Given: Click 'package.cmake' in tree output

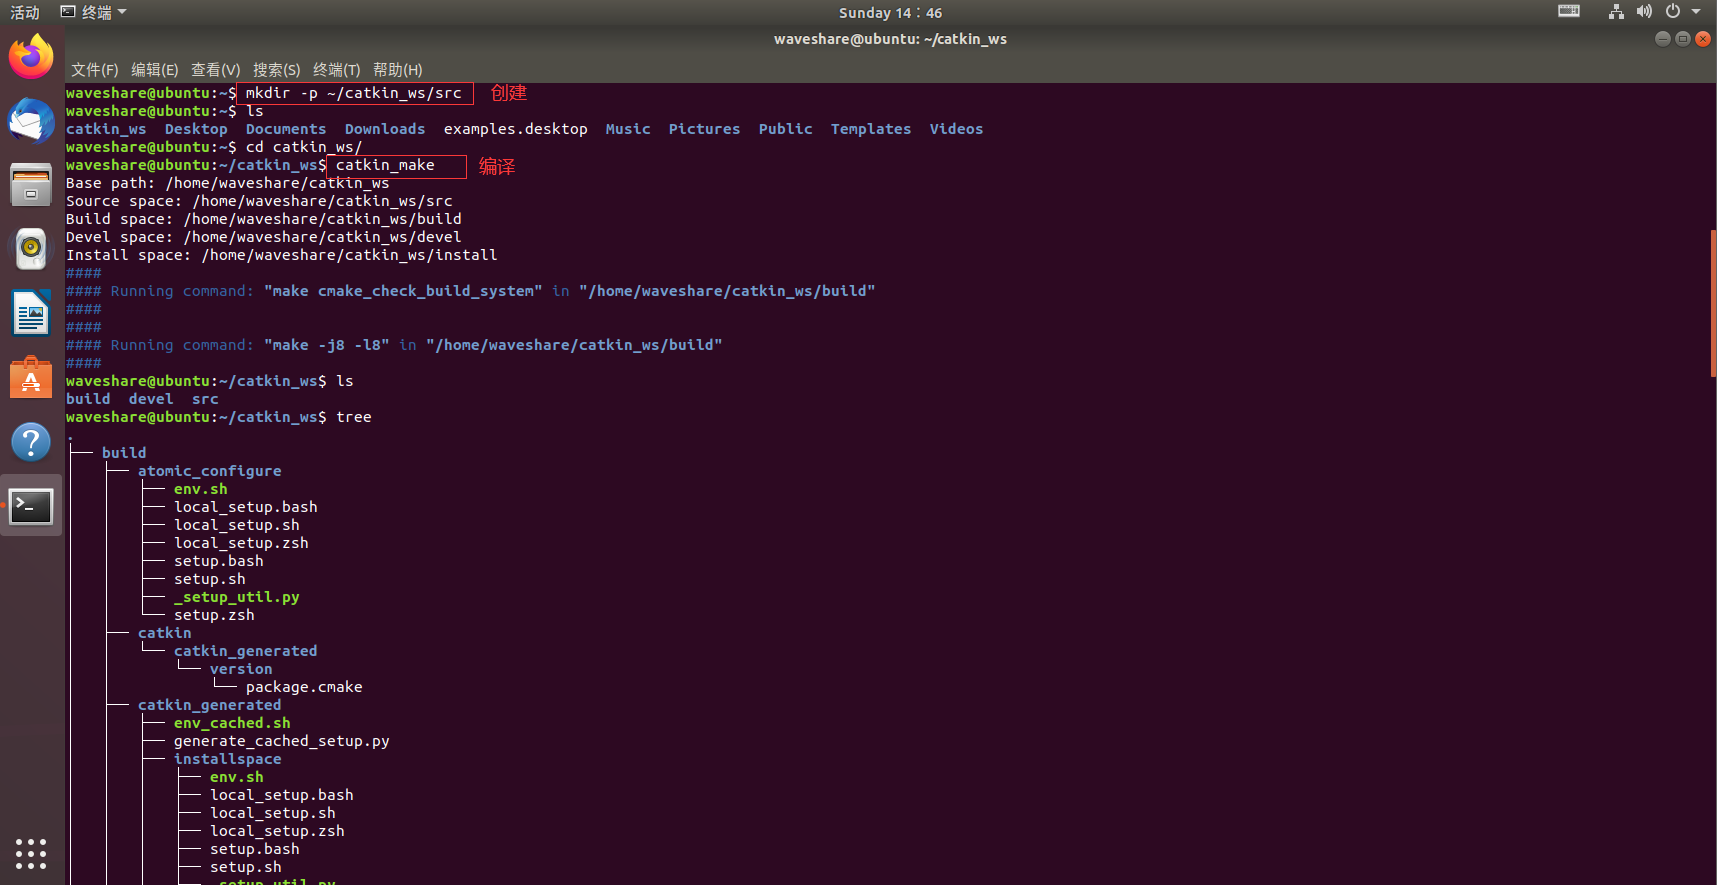Looking at the screenshot, I should (x=304, y=687).
